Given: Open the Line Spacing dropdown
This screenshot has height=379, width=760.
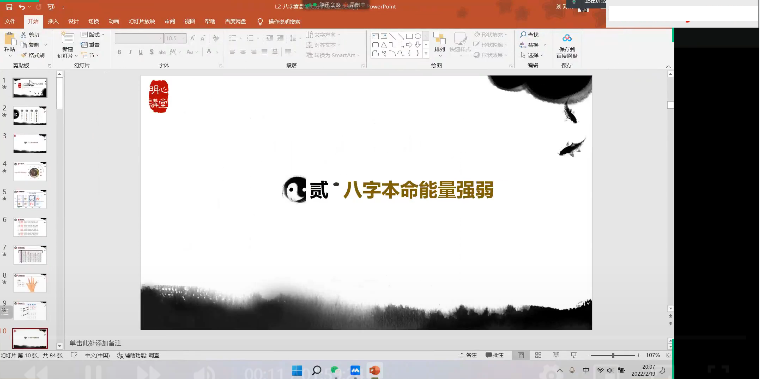Looking at the screenshot, I should [294, 38].
